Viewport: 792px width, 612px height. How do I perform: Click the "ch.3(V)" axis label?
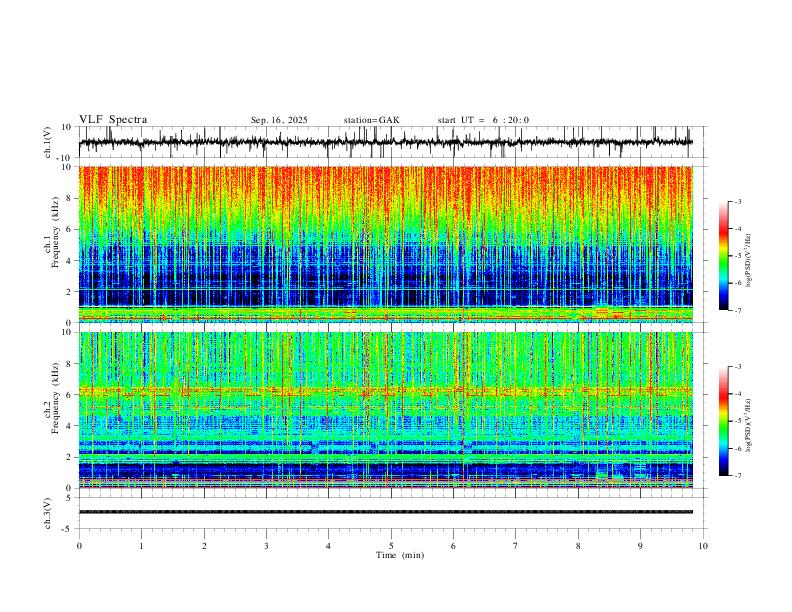[x=48, y=513]
